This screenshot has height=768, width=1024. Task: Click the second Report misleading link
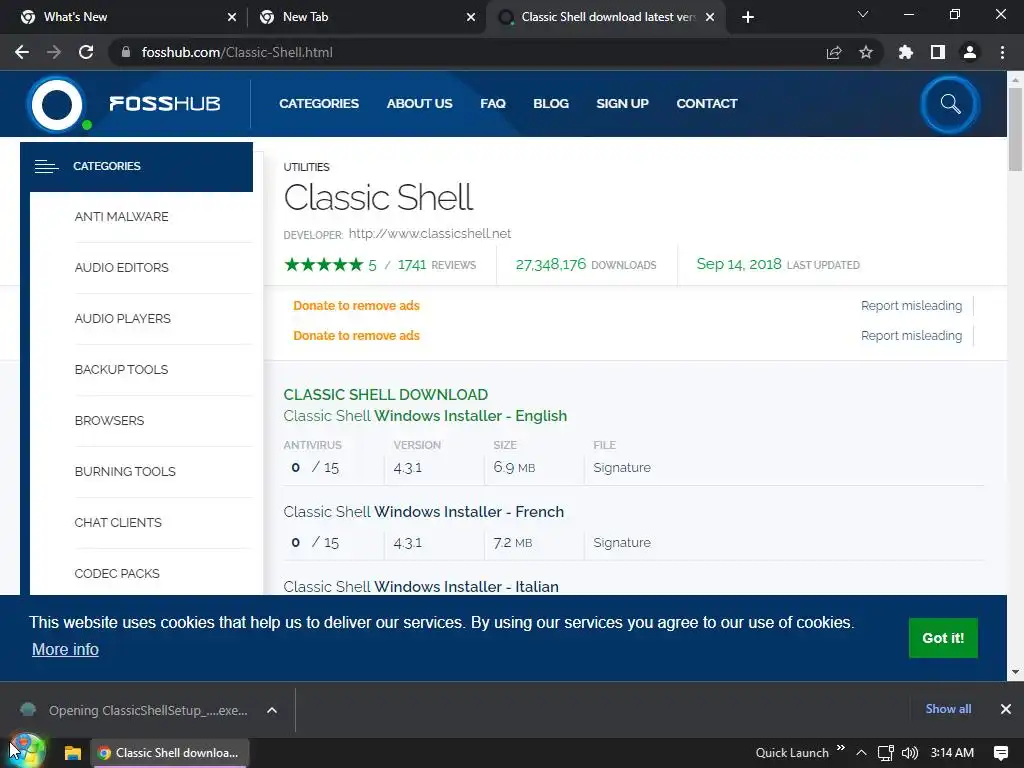click(911, 336)
